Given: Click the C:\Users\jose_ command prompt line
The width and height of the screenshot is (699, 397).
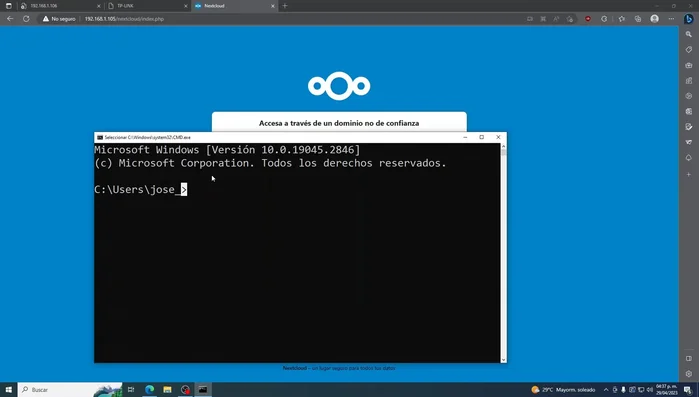Looking at the screenshot, I should (x=140, y=189).
